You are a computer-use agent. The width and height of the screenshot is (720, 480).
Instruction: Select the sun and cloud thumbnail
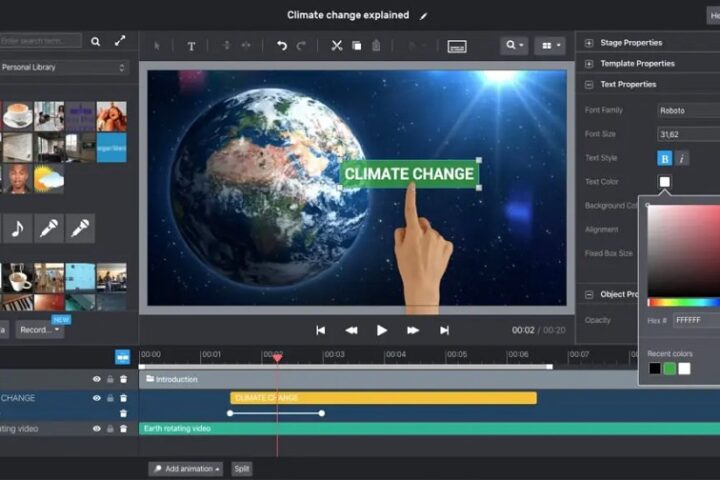tap(49, 179)
